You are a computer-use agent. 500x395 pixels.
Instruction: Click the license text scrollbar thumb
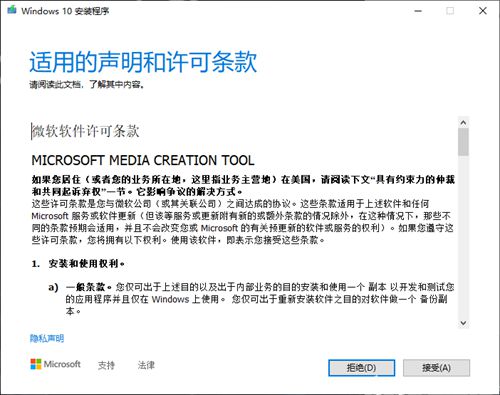tap(463, 142)
